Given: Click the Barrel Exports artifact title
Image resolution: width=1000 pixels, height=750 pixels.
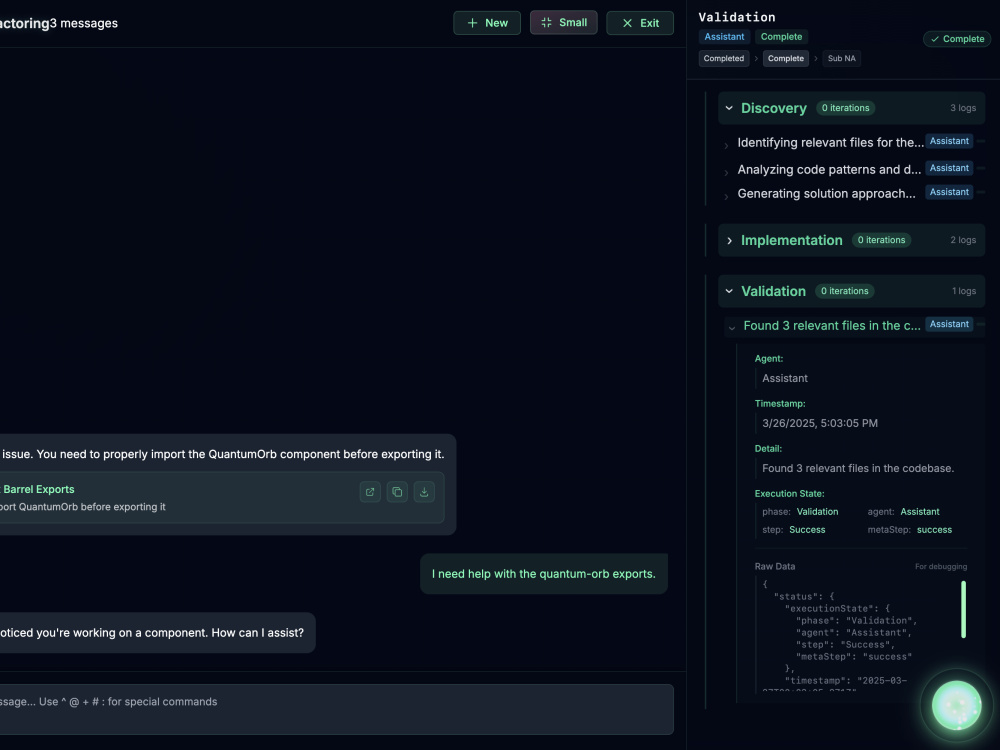Looking at the screenshot, I should (x=38, y=489).
